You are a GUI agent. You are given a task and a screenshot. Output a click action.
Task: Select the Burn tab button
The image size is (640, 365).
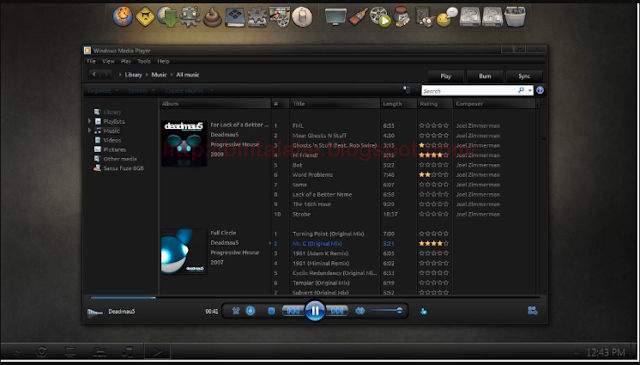485,76
